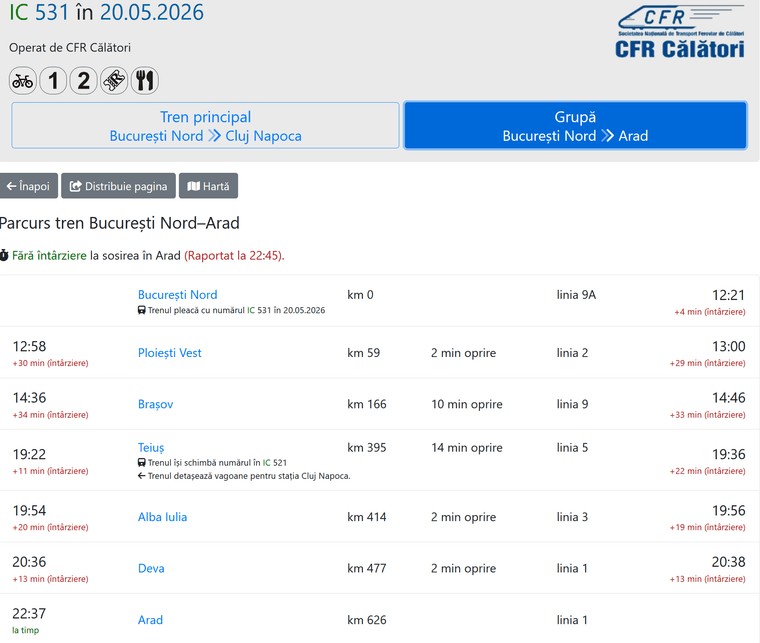Click 'km 59' distance text
This screenshot has height=643, width=760.
pyautogui.click(x=364, y=353)
